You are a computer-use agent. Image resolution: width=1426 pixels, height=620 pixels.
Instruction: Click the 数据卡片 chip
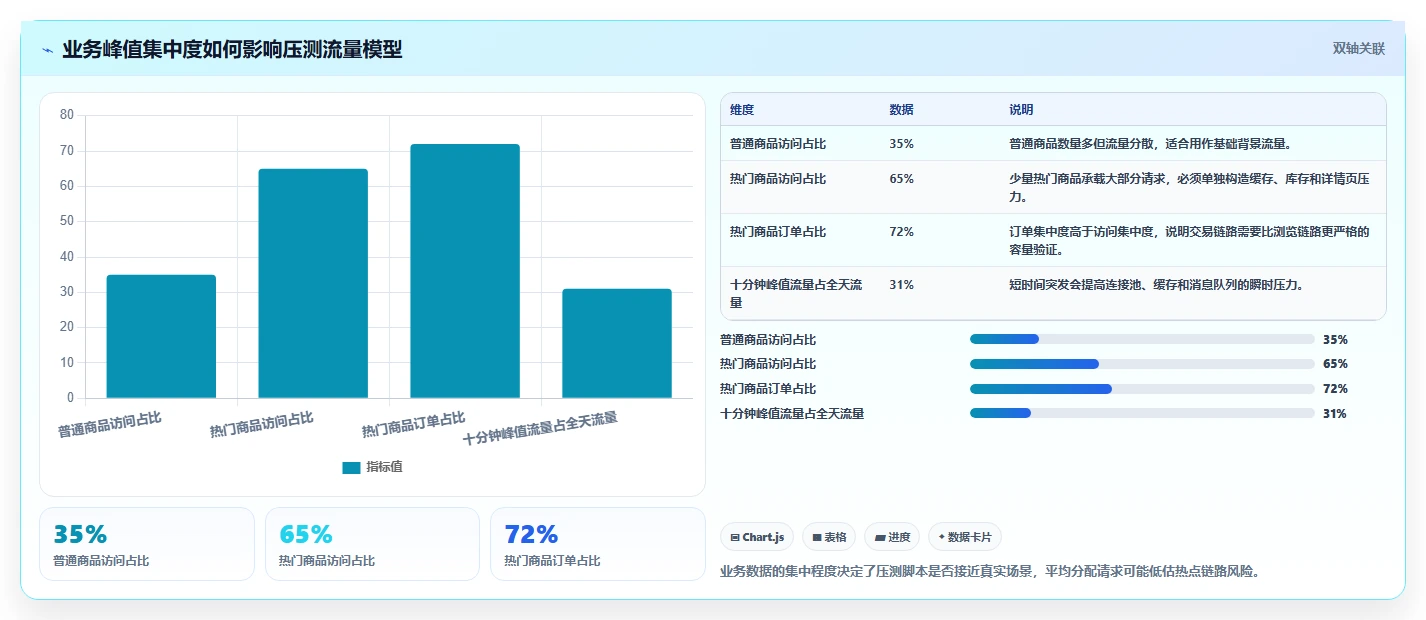point(965,537)
